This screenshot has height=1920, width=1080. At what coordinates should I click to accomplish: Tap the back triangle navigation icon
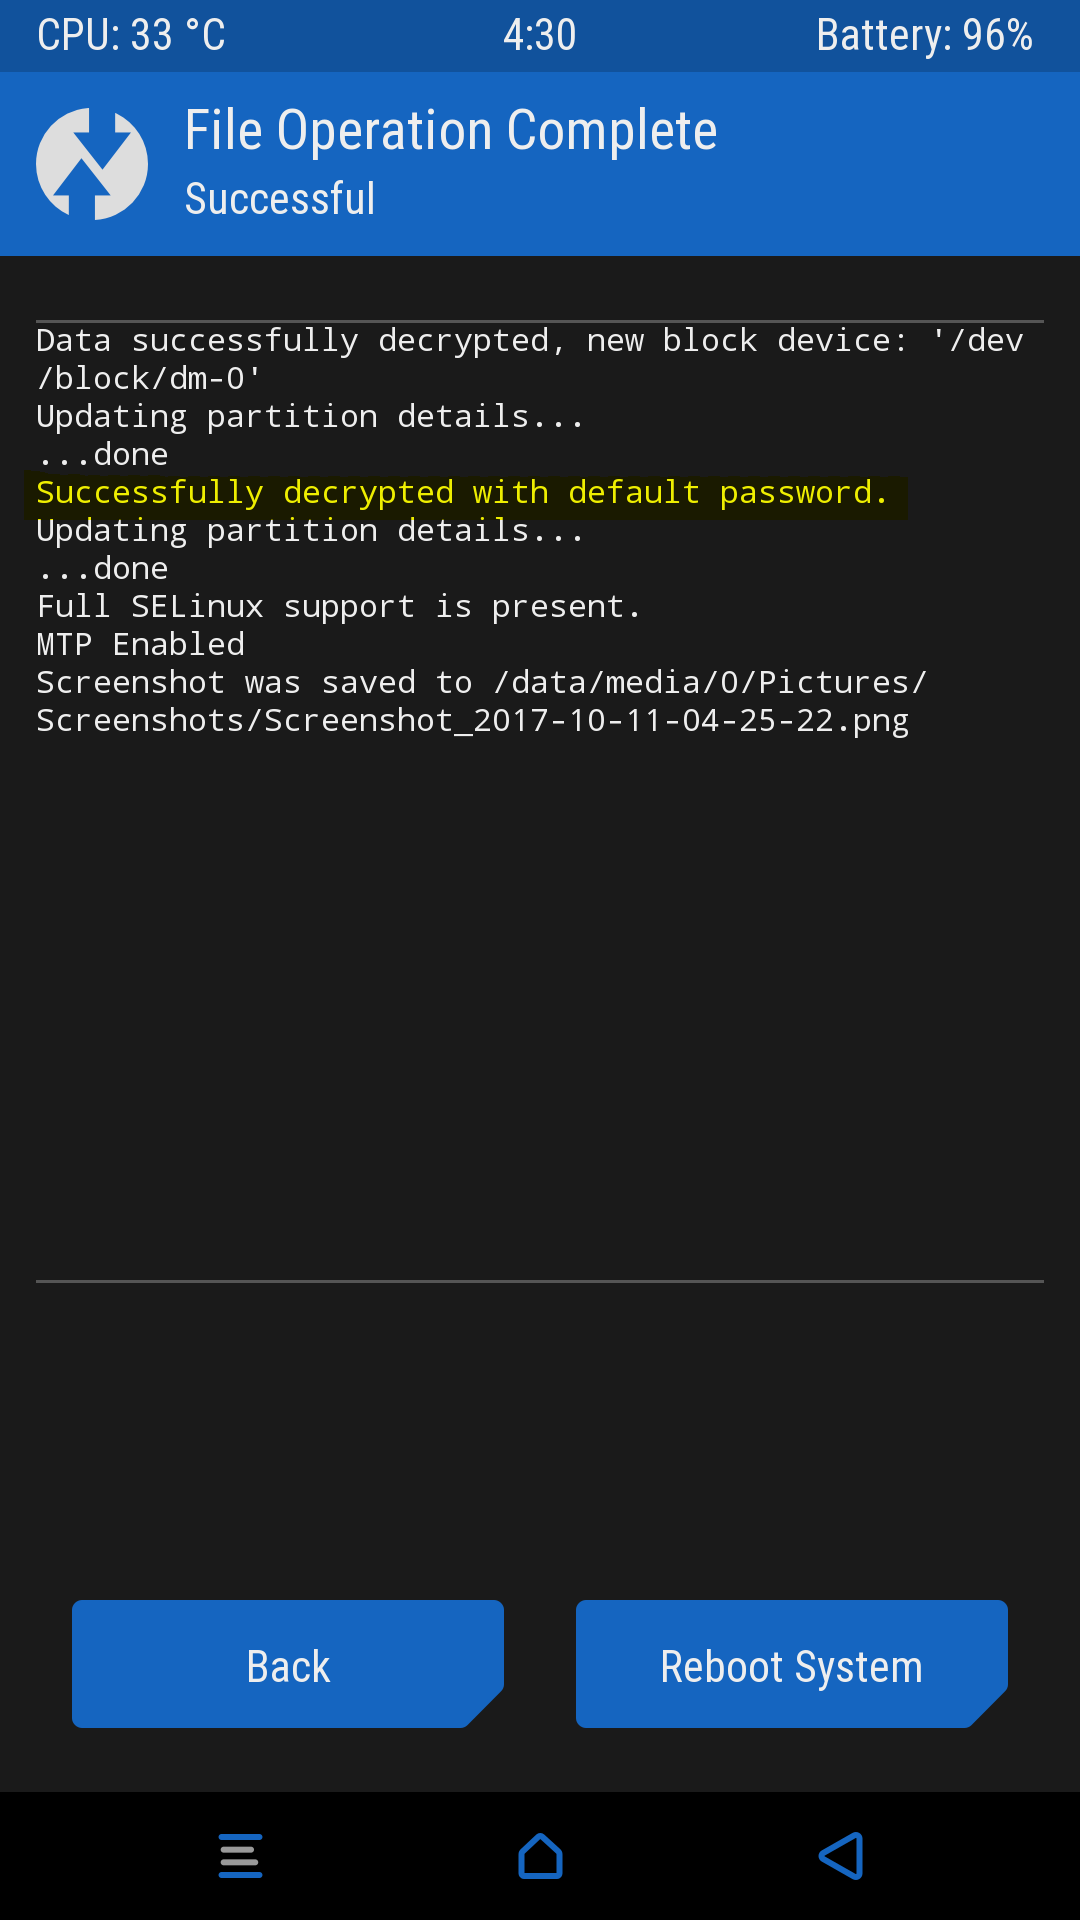pyautogui.click(x=841, y=1856)
